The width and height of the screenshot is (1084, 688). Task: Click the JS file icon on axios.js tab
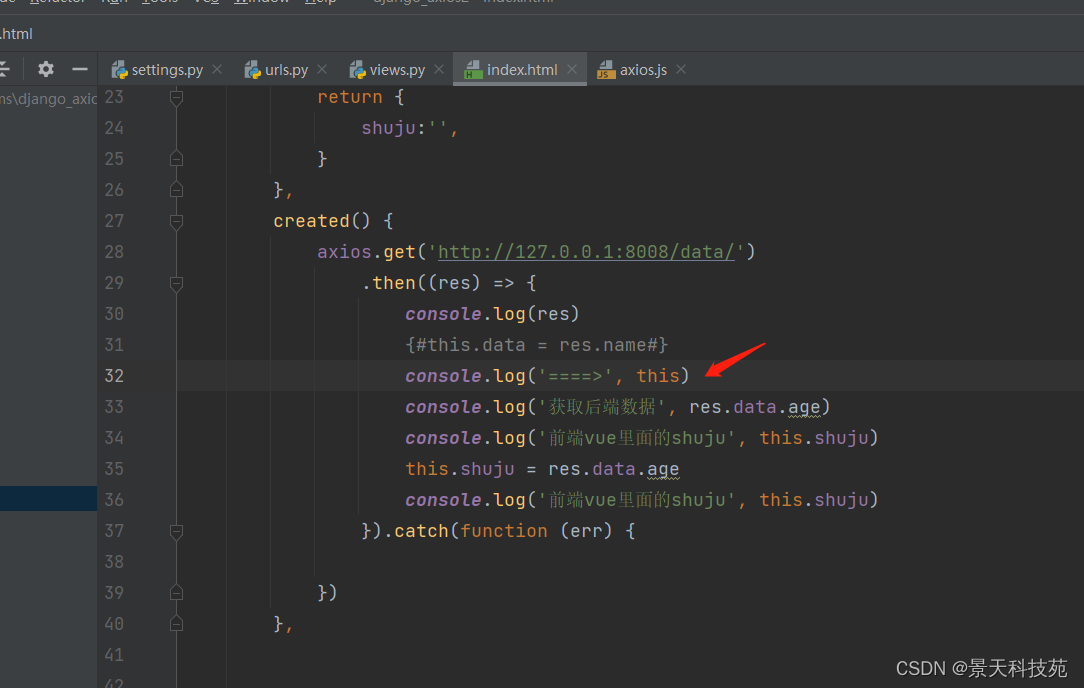coord(606,70)
